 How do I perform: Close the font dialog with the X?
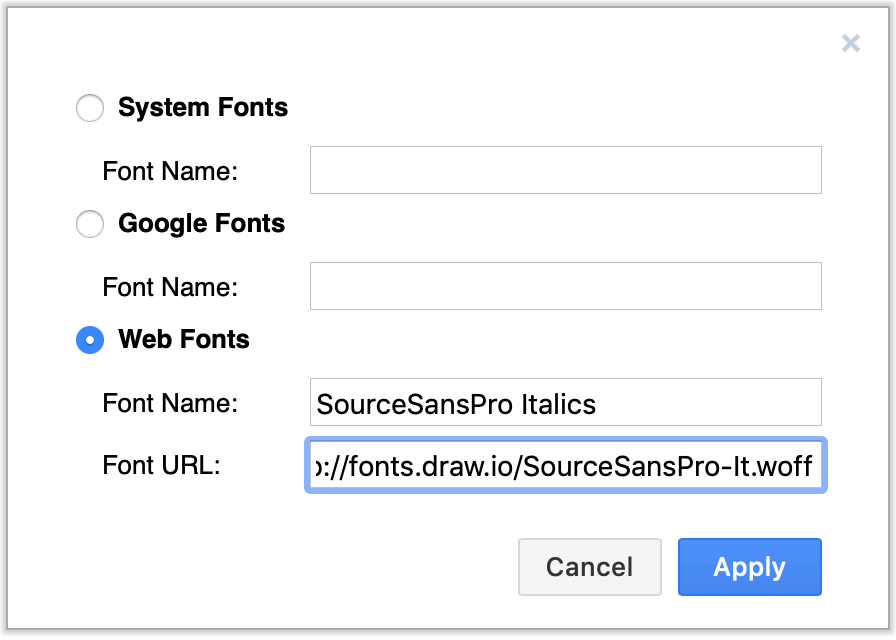click(x=850, y=43)
